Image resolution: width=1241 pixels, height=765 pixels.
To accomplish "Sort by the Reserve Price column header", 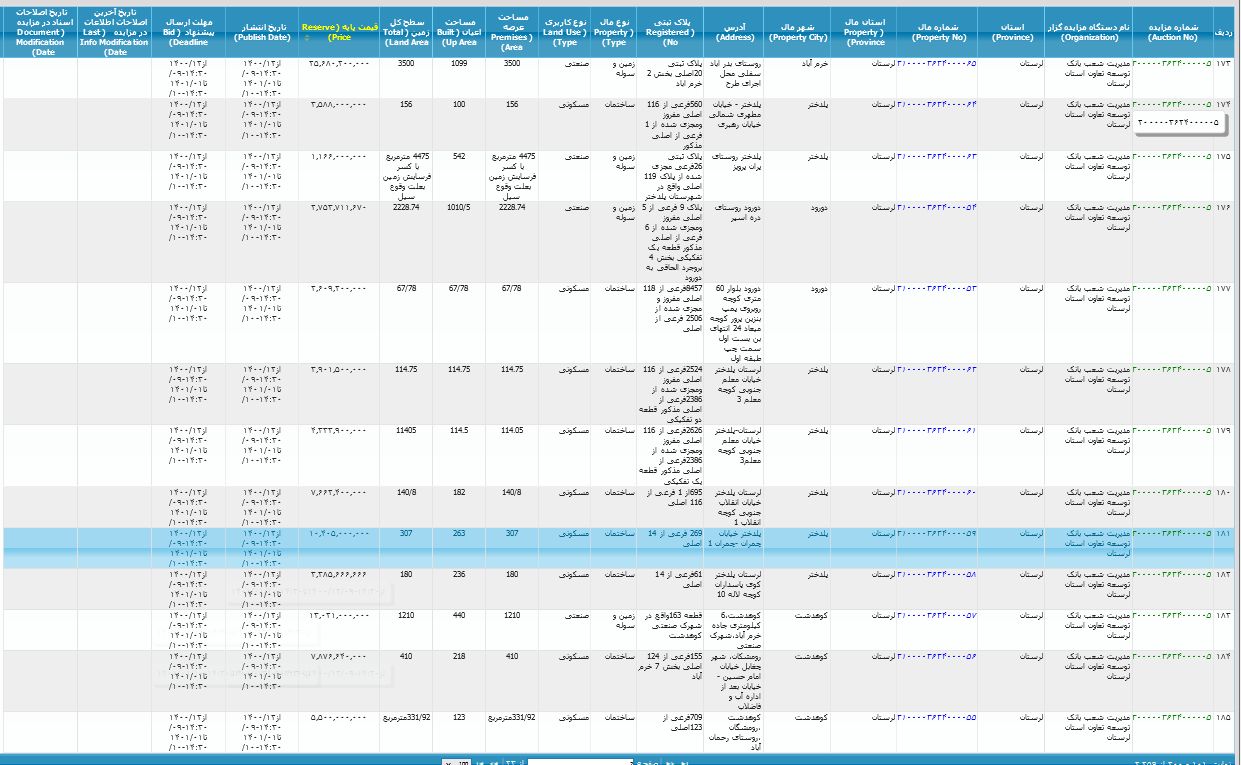I will 339,31.
